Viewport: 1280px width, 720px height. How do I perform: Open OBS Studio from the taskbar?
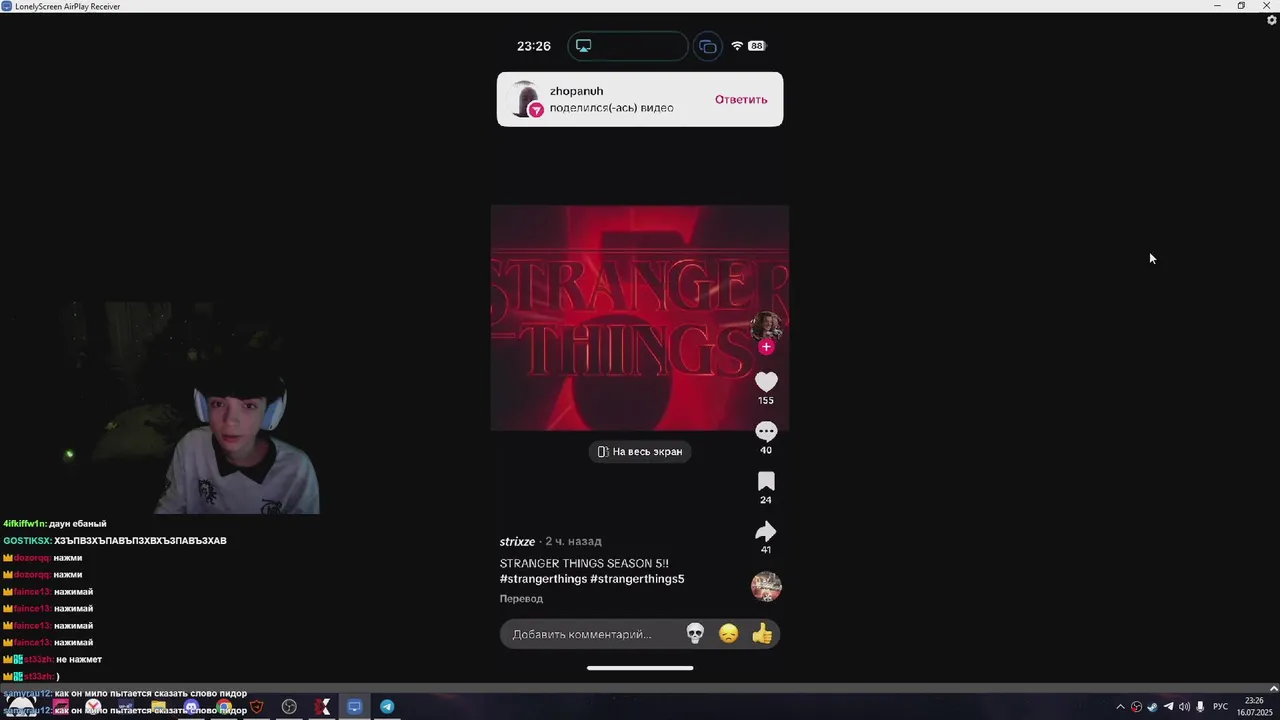[289, 707]
